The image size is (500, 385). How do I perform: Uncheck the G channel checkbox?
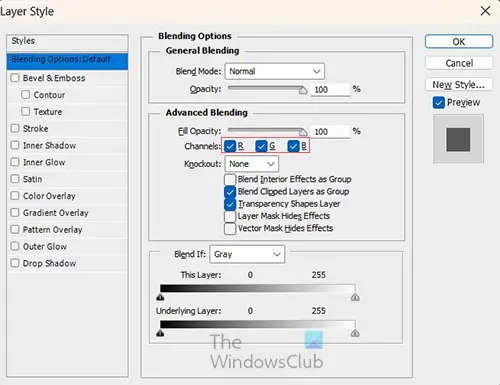coord(261,146)
